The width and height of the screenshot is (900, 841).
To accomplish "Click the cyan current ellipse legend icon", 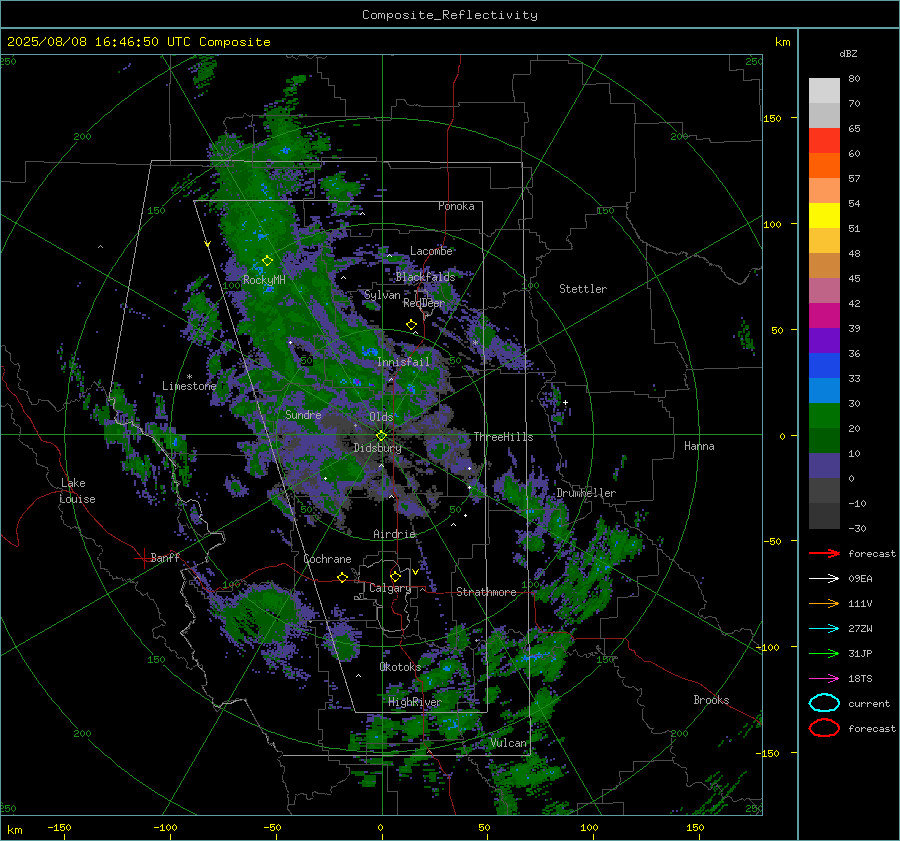I will 824,703.
